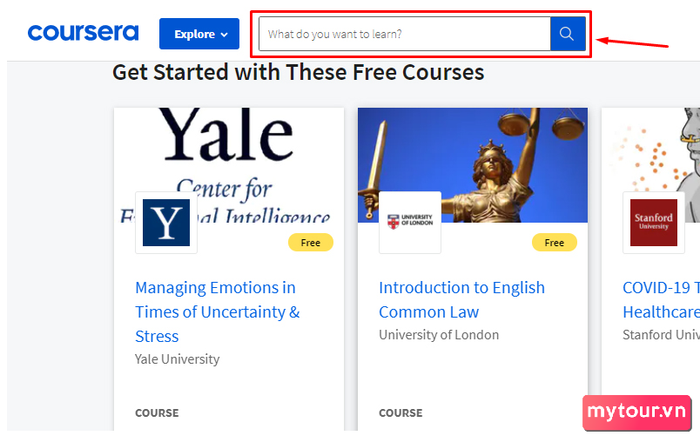Open the Coursera logo homepage
700x441 pixels.
click(x=83, y=33)
